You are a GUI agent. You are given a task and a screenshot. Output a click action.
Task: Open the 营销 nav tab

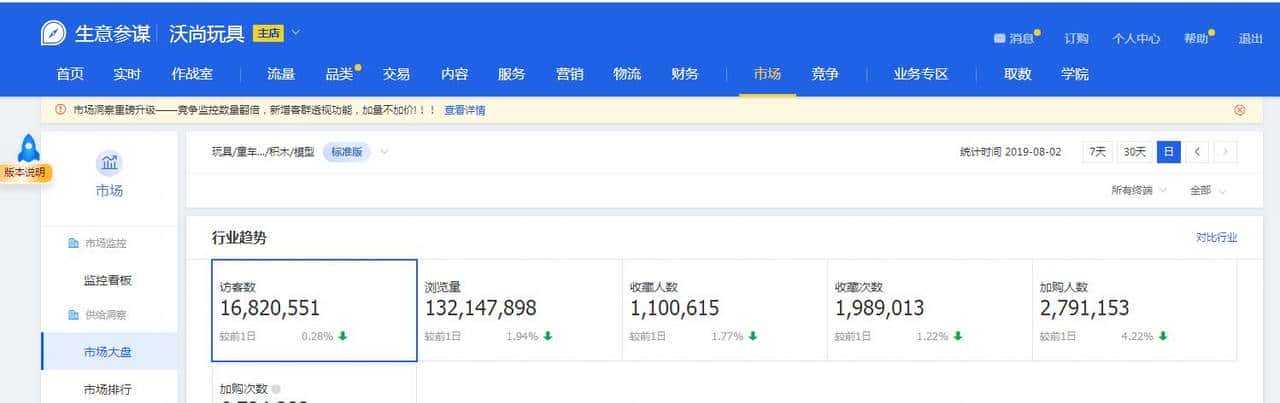(570, 74)
